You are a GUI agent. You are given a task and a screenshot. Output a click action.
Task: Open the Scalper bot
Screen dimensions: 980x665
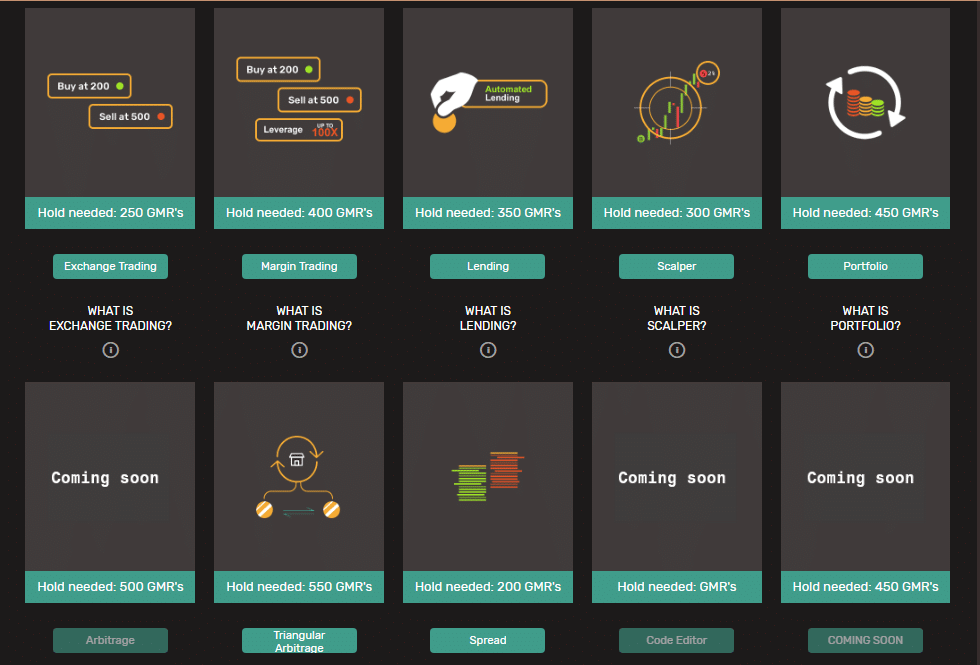pyautogui.click(x=677, y=266)
